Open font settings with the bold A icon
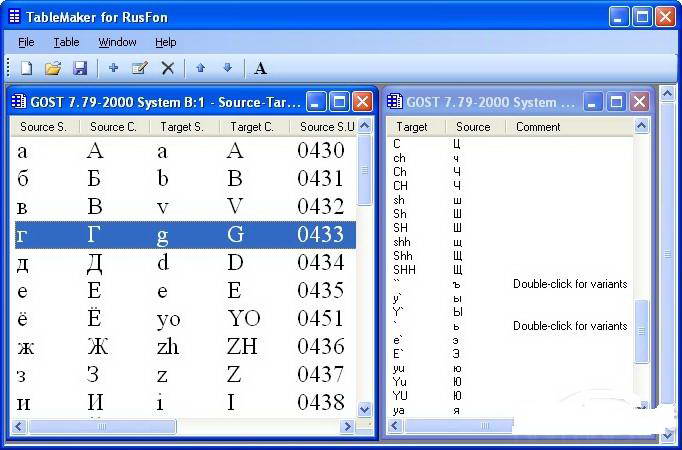Screen dimensions: 682x450 click(260, 68)
